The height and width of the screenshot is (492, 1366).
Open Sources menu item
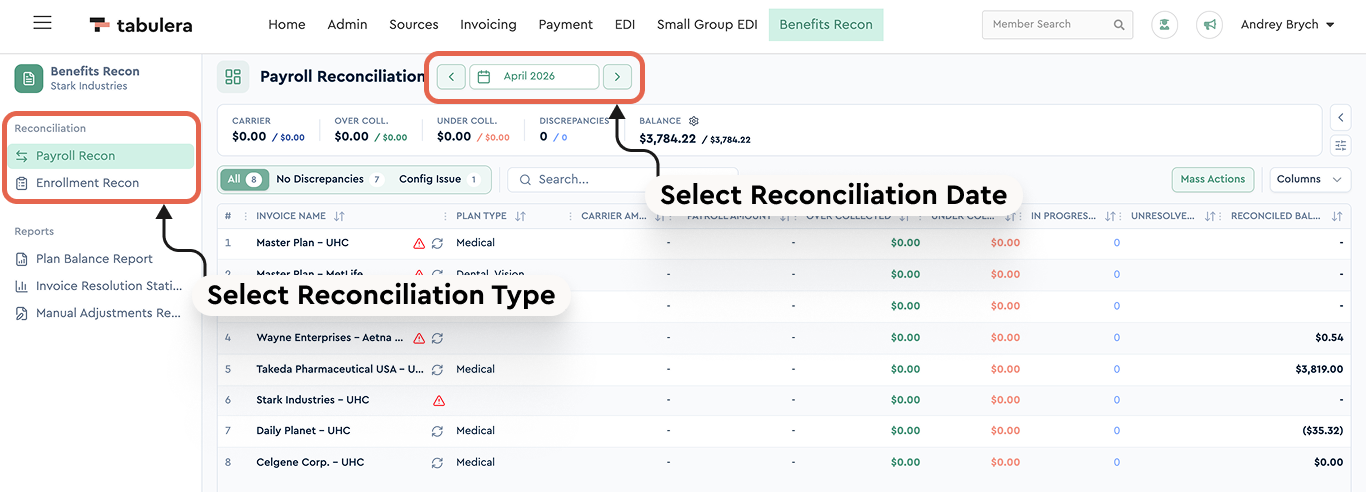pyautogui.click(x=414, y=25)
